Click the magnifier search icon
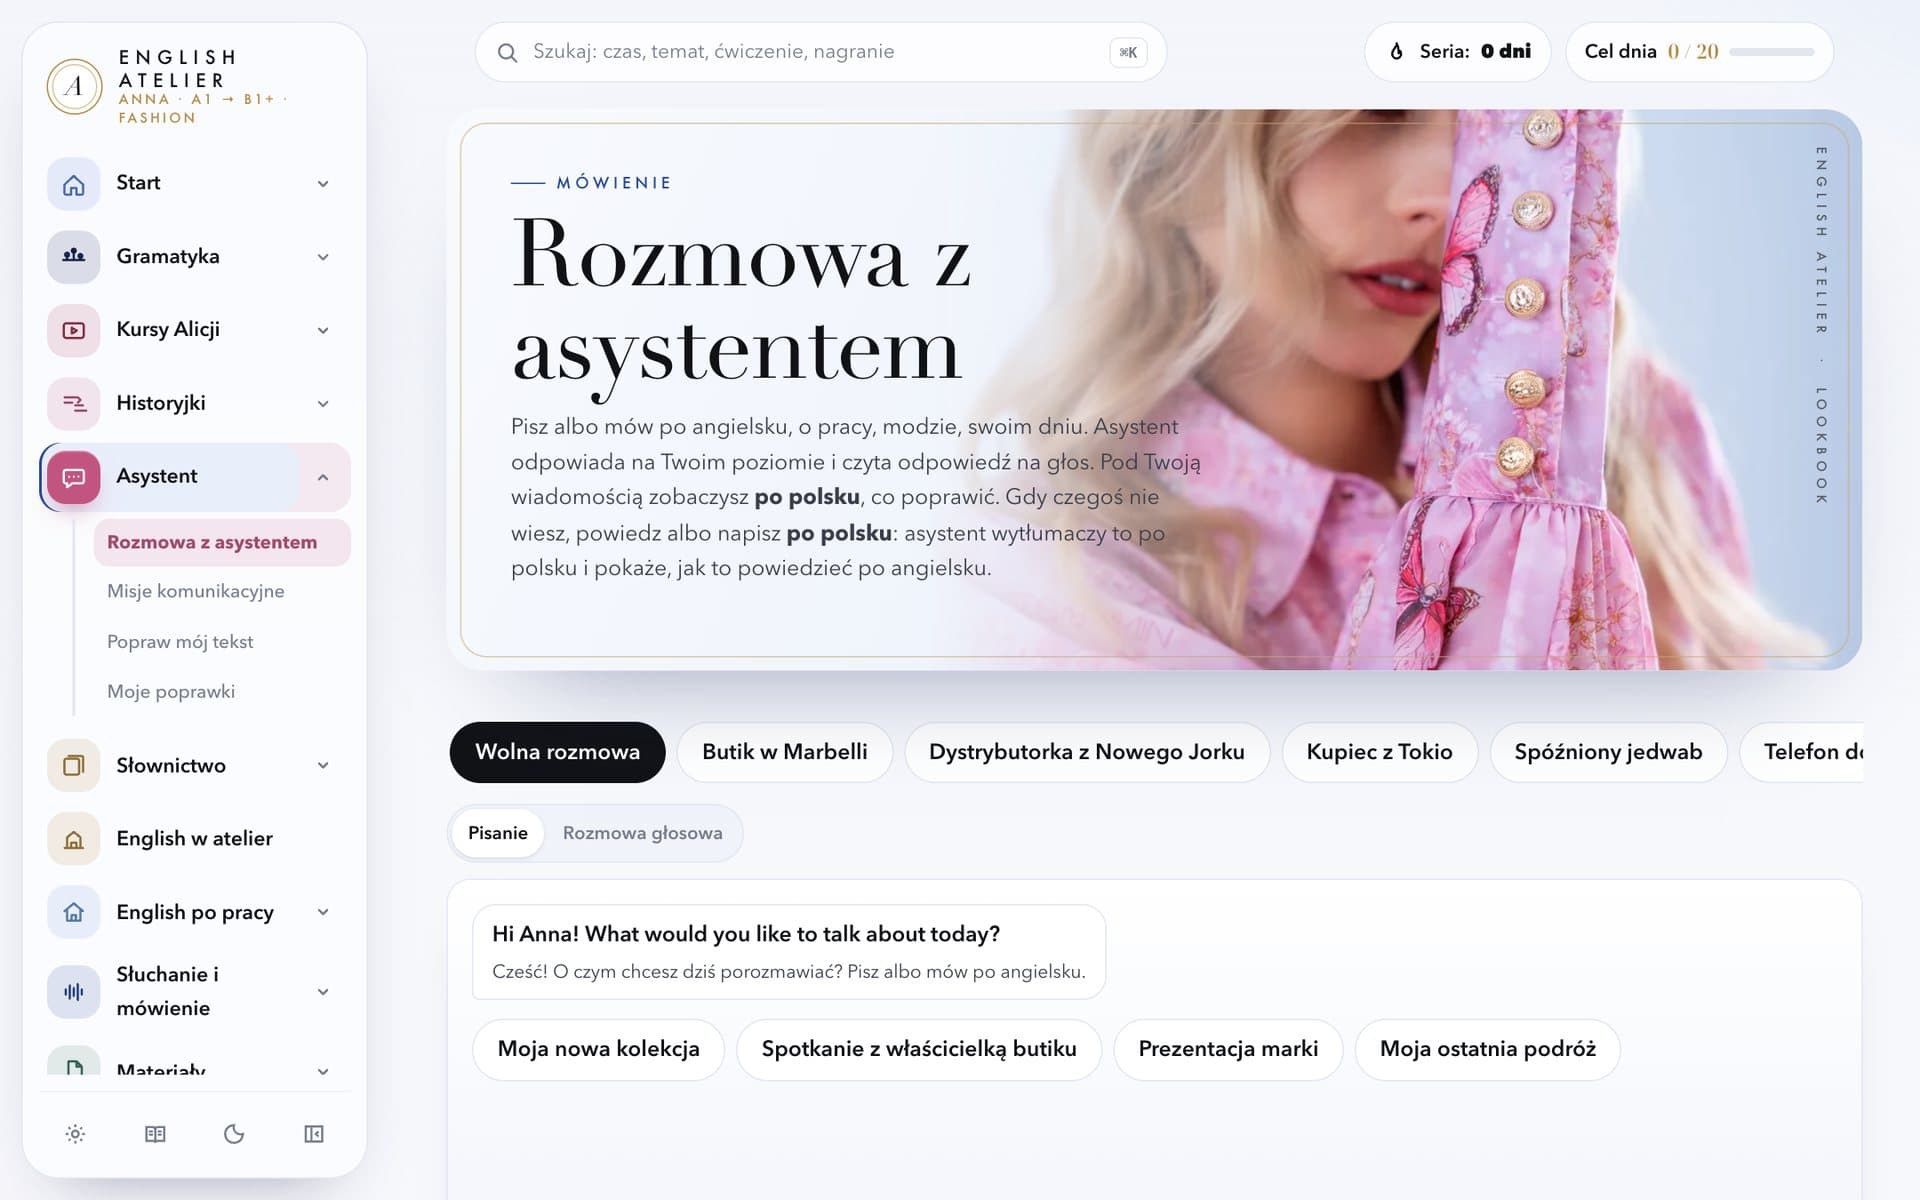 tap(508, 53)
